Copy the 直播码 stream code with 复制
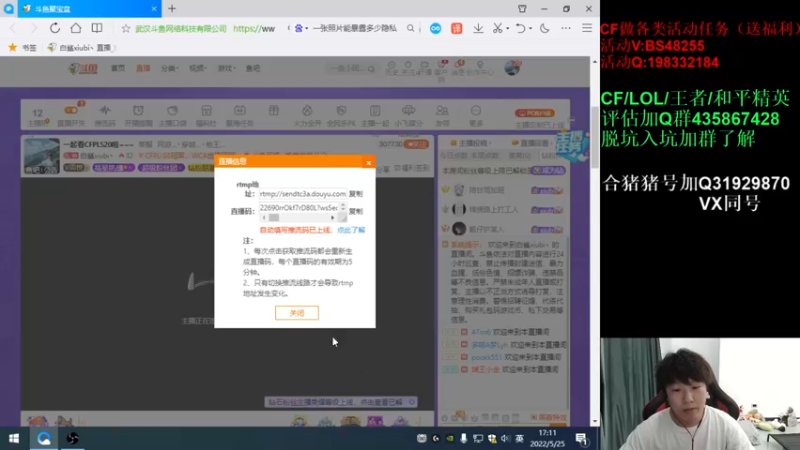Screen dimensions: 800x450 (356, 211)
